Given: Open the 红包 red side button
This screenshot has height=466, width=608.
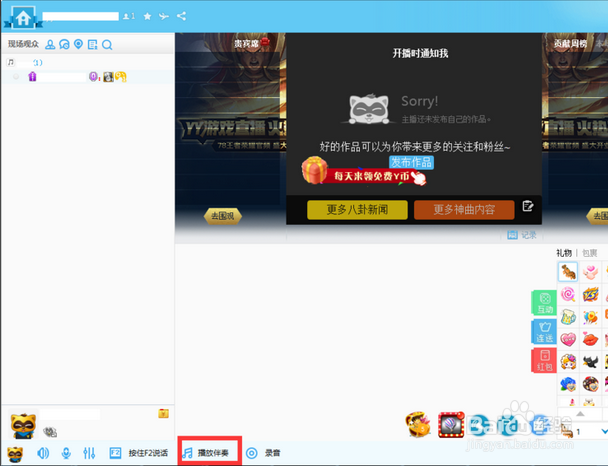Looking at the screenshot, I should tap(544, 361).
